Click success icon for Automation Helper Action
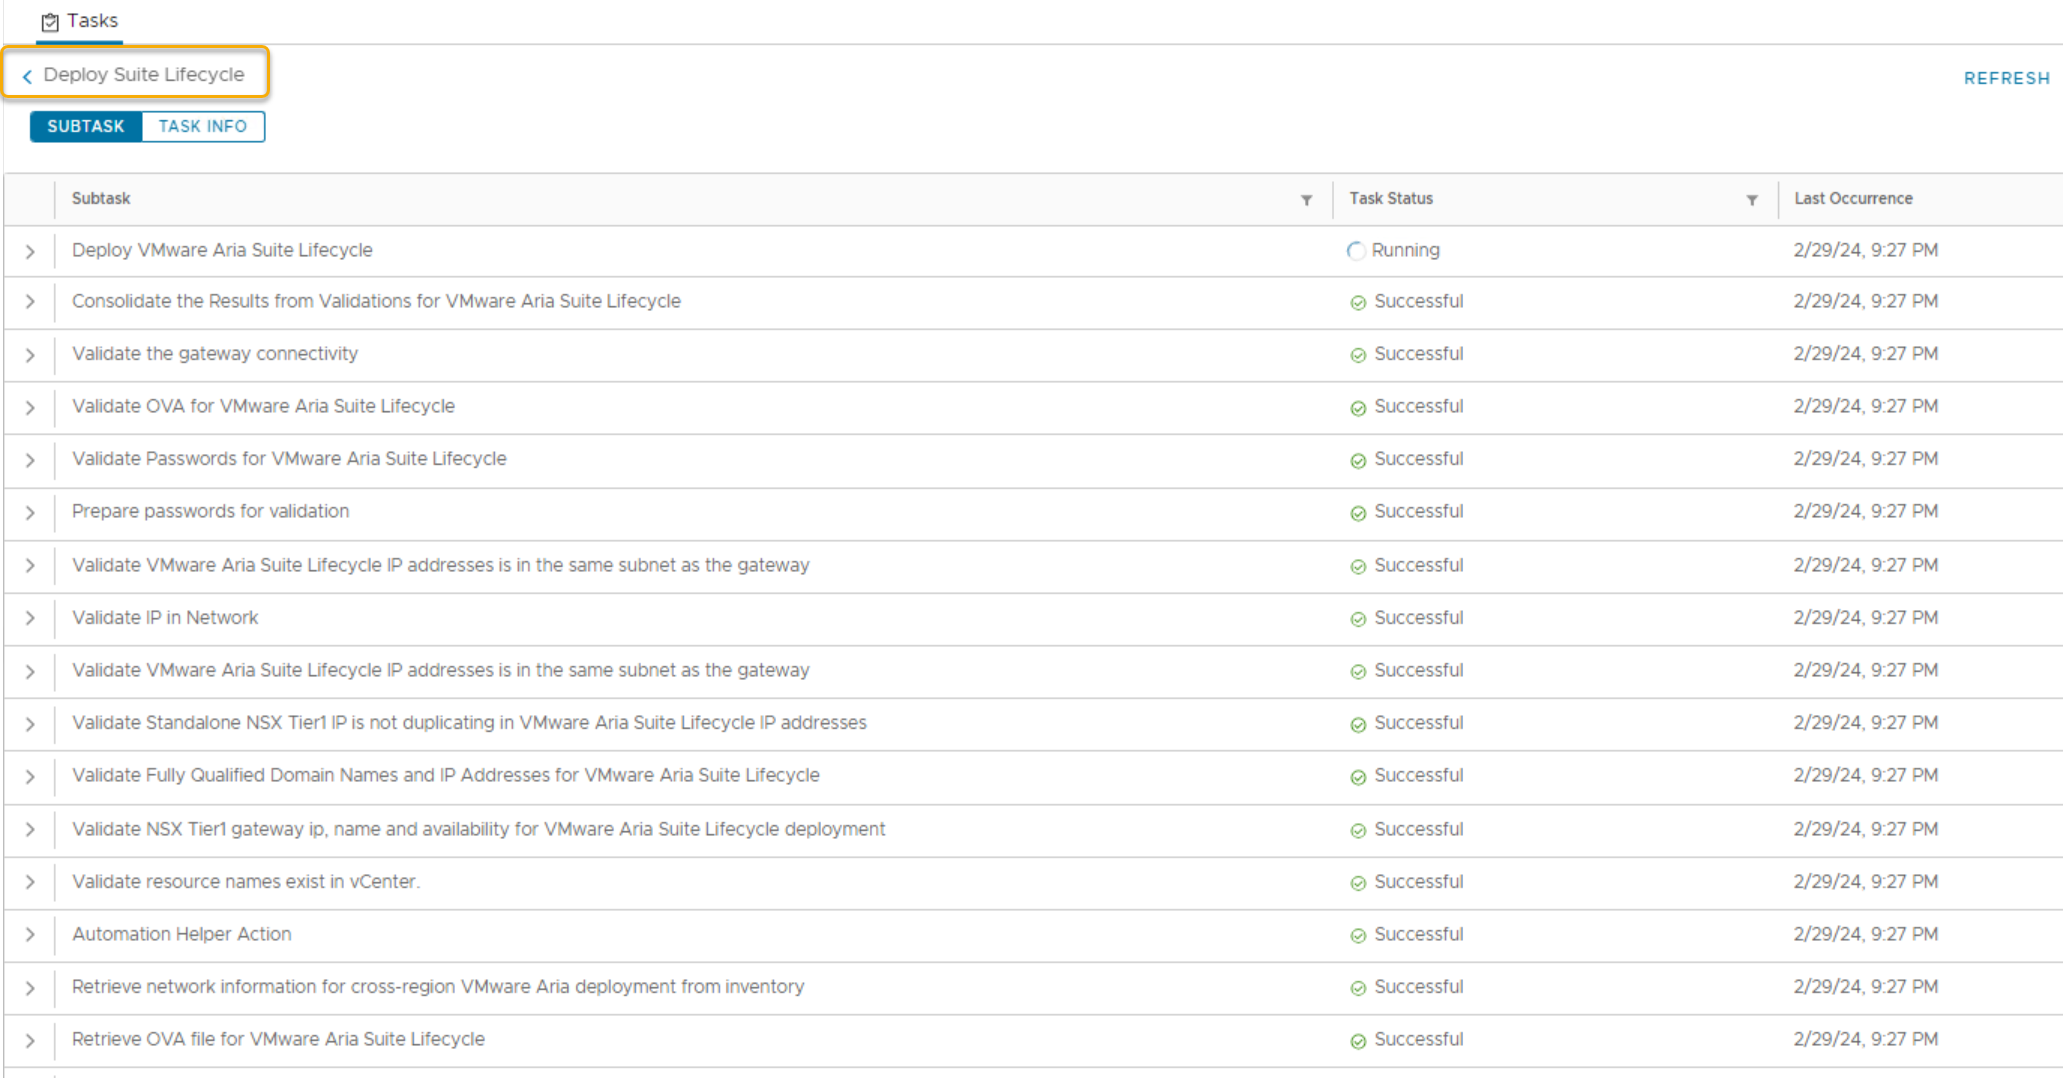This screenshot has width=2063, height=1078. (1358, 936)
